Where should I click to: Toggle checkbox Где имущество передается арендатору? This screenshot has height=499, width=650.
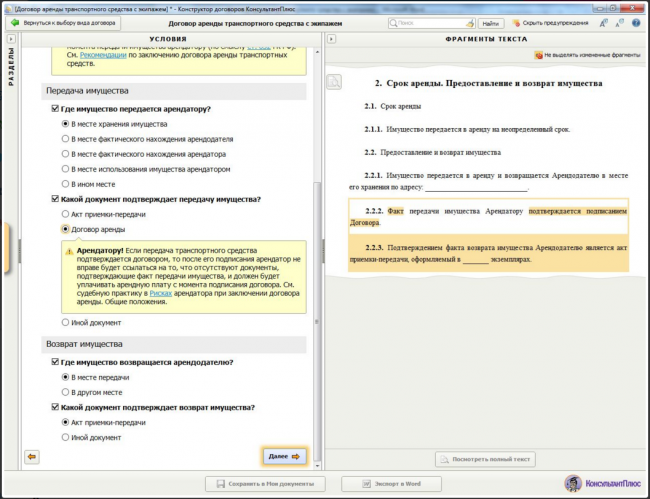pyautogui.click(x=55, y=109)
